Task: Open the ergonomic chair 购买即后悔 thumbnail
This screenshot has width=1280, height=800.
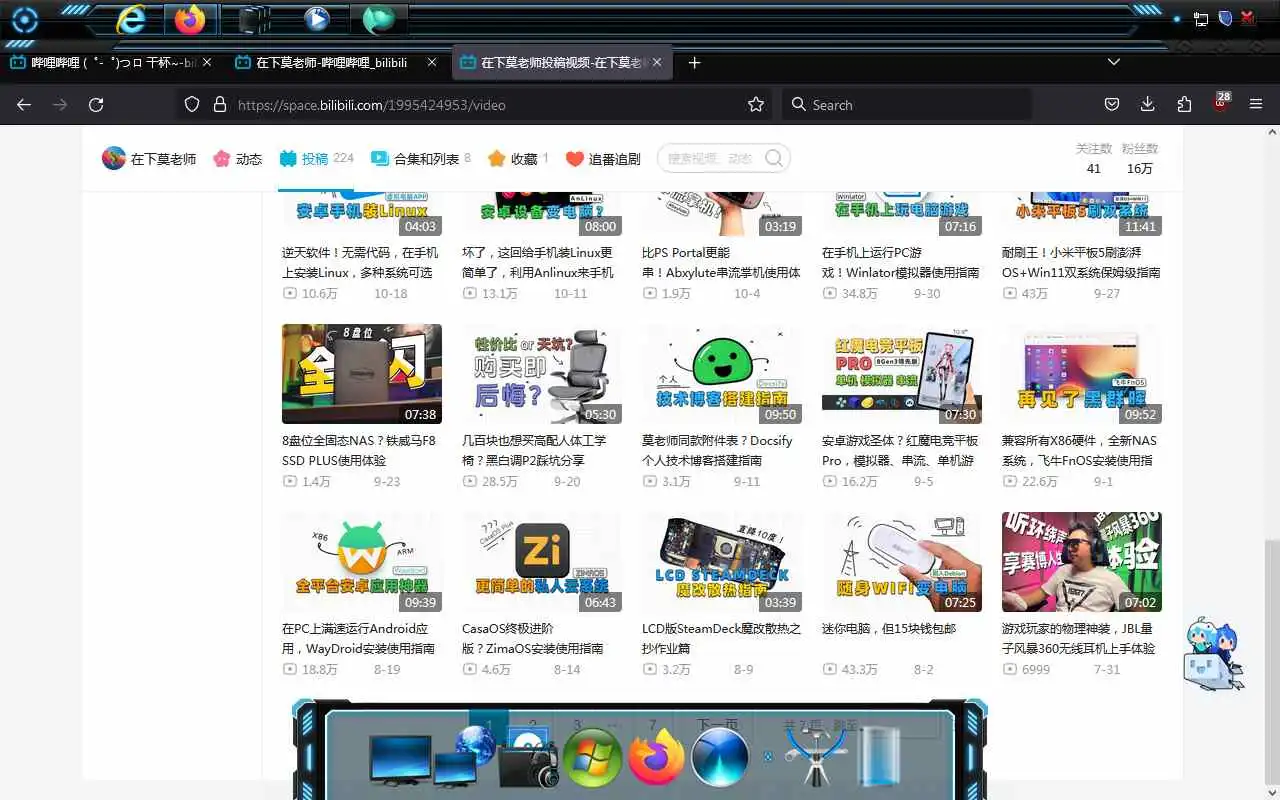Action: pyautogui.click(x=542, y=374)
